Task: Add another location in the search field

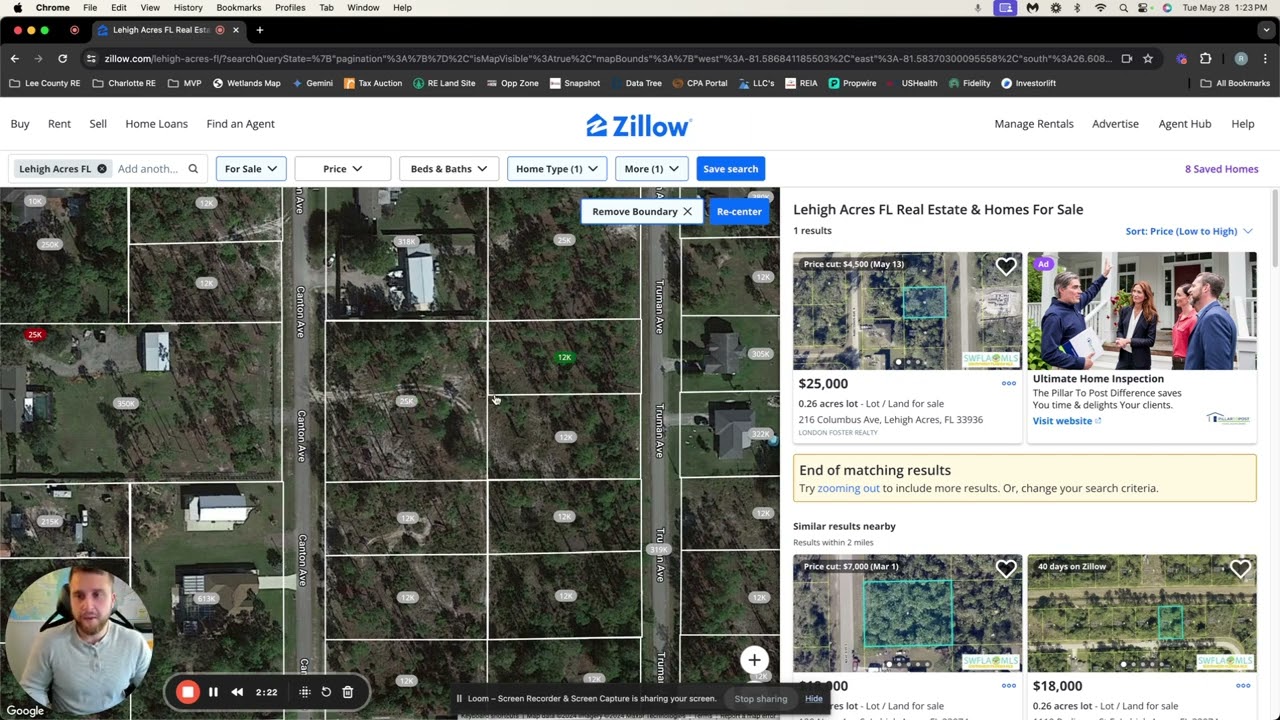Action: point(148,169)
